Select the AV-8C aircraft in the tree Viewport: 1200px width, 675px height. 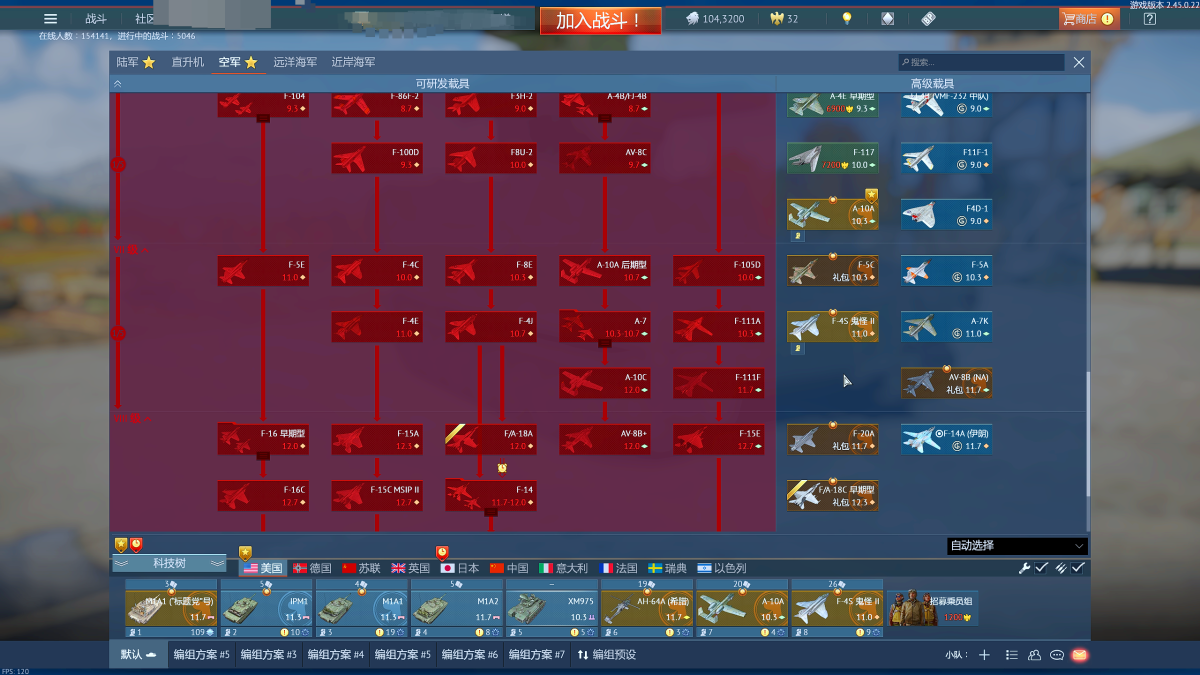pyautogui.click(x=604, y=158)
